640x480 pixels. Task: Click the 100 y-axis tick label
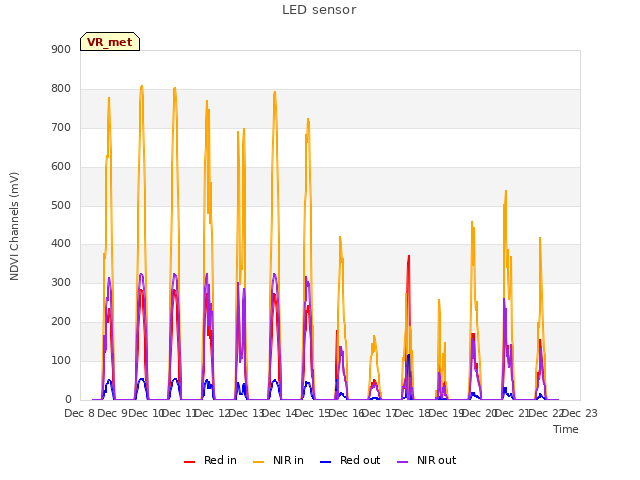[x=61, y=360]
